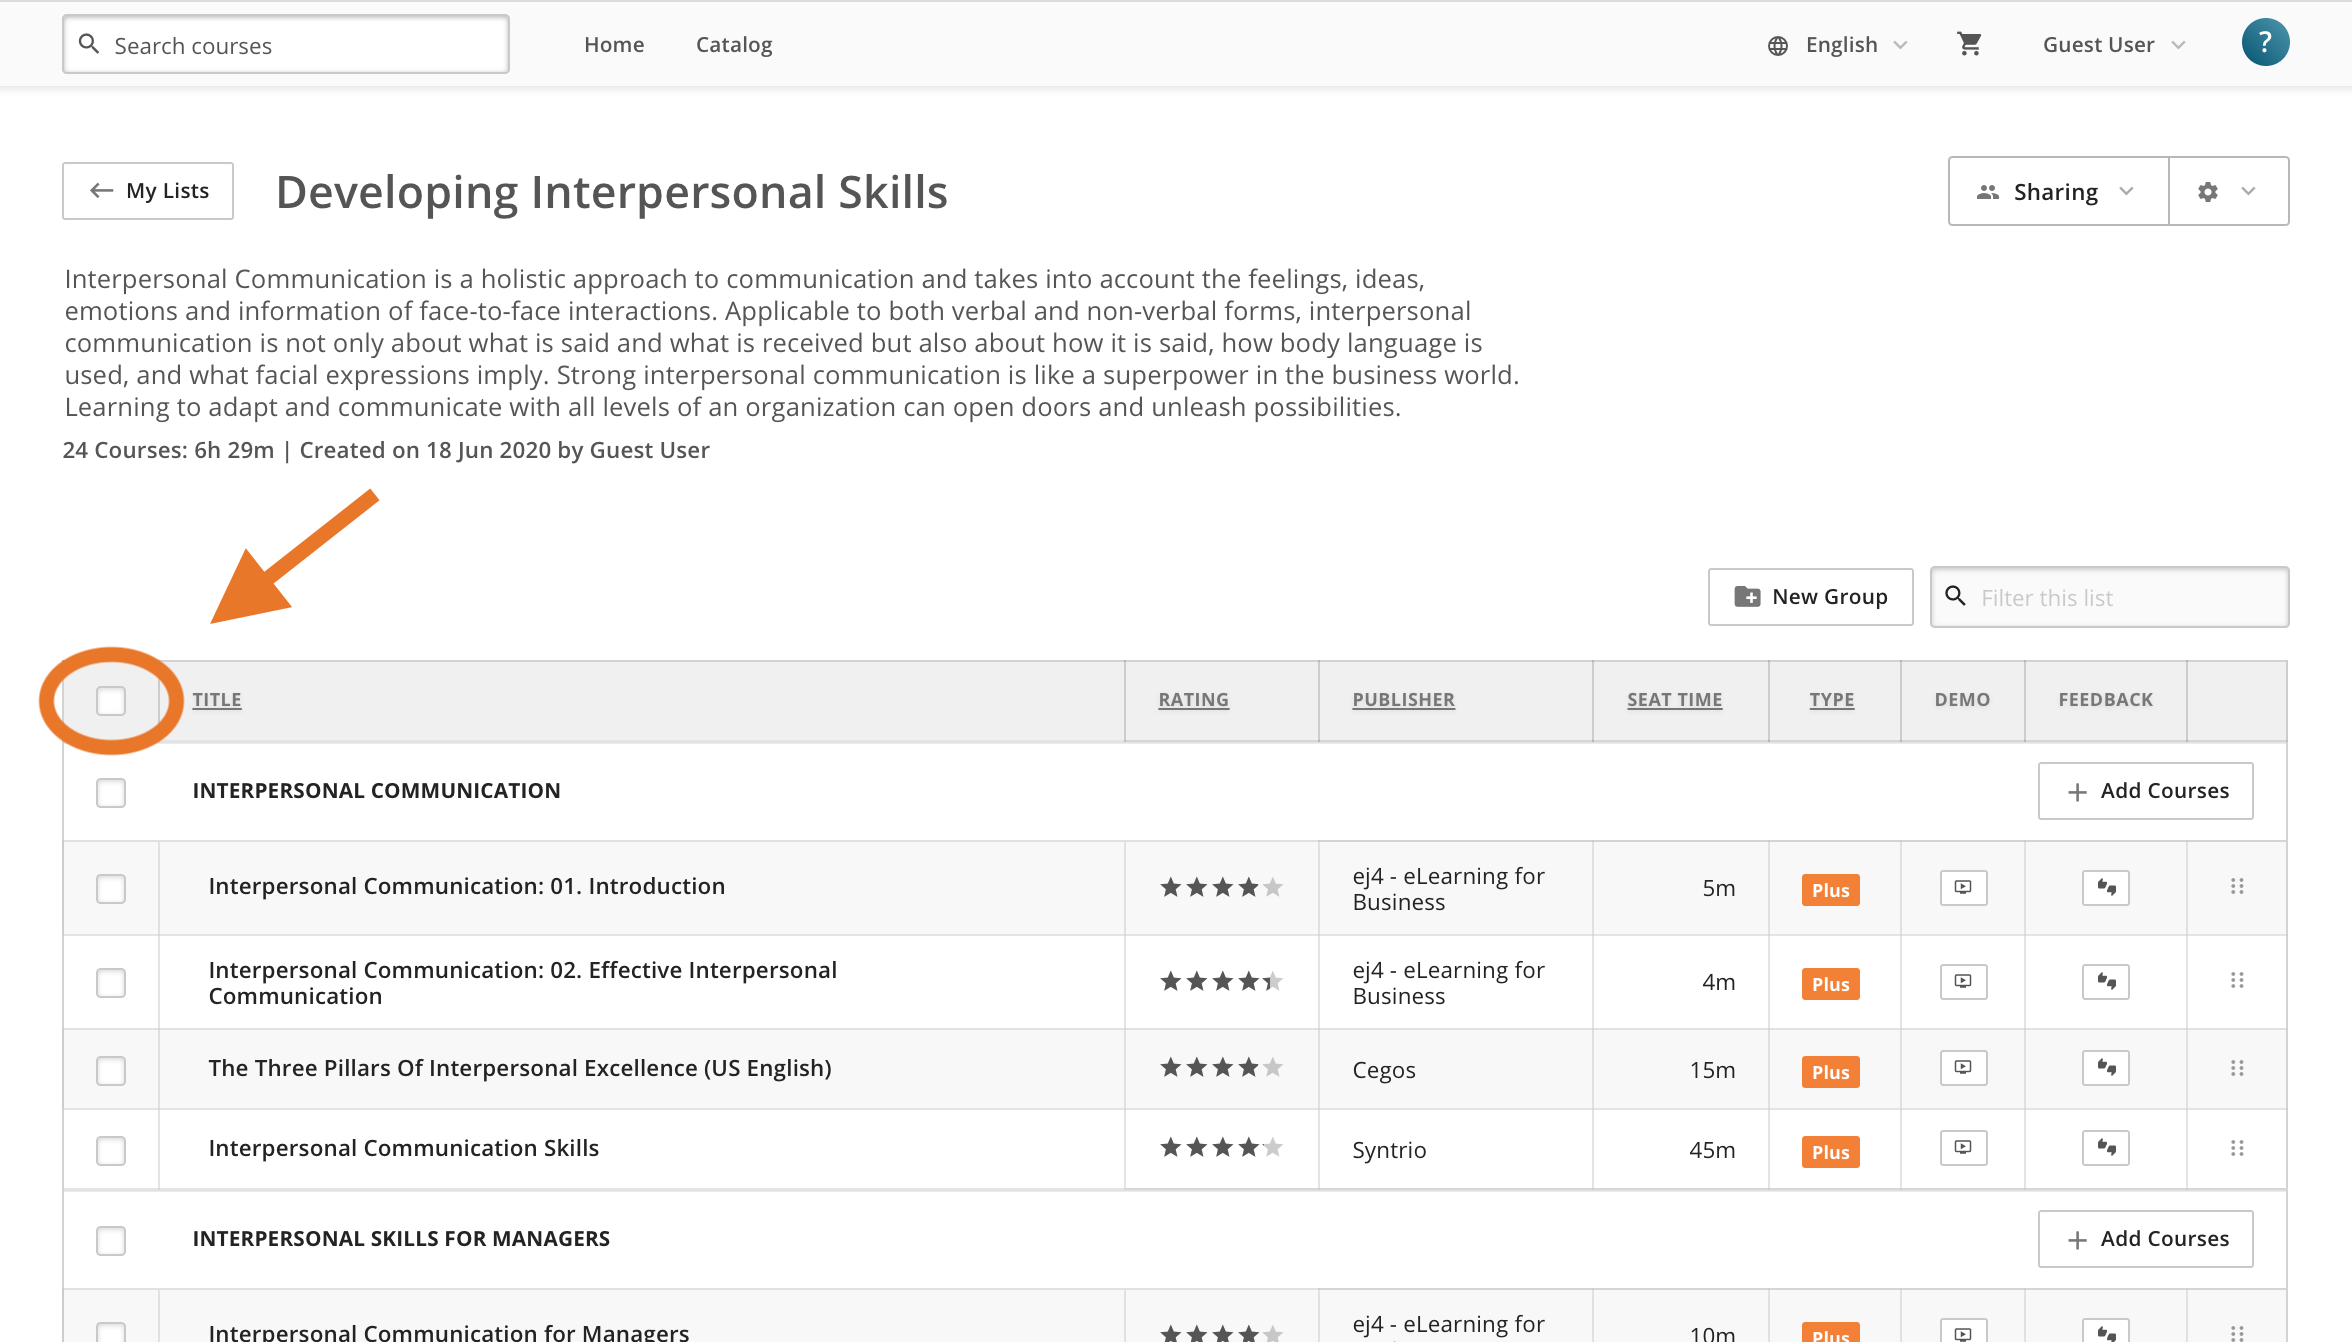Sort the list by Seat Time column
The image size is (2352, 1342).
click(x=1673, y=700)
